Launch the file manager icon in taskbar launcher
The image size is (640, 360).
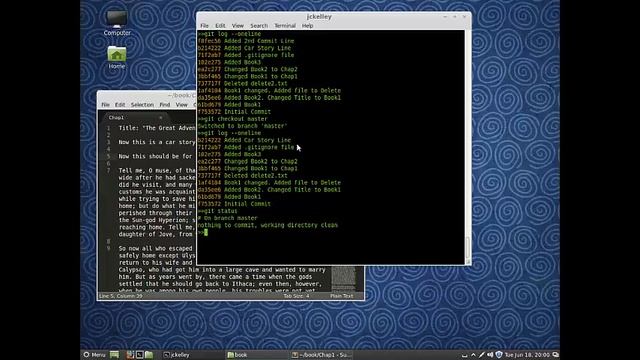(x=149, y=355)
